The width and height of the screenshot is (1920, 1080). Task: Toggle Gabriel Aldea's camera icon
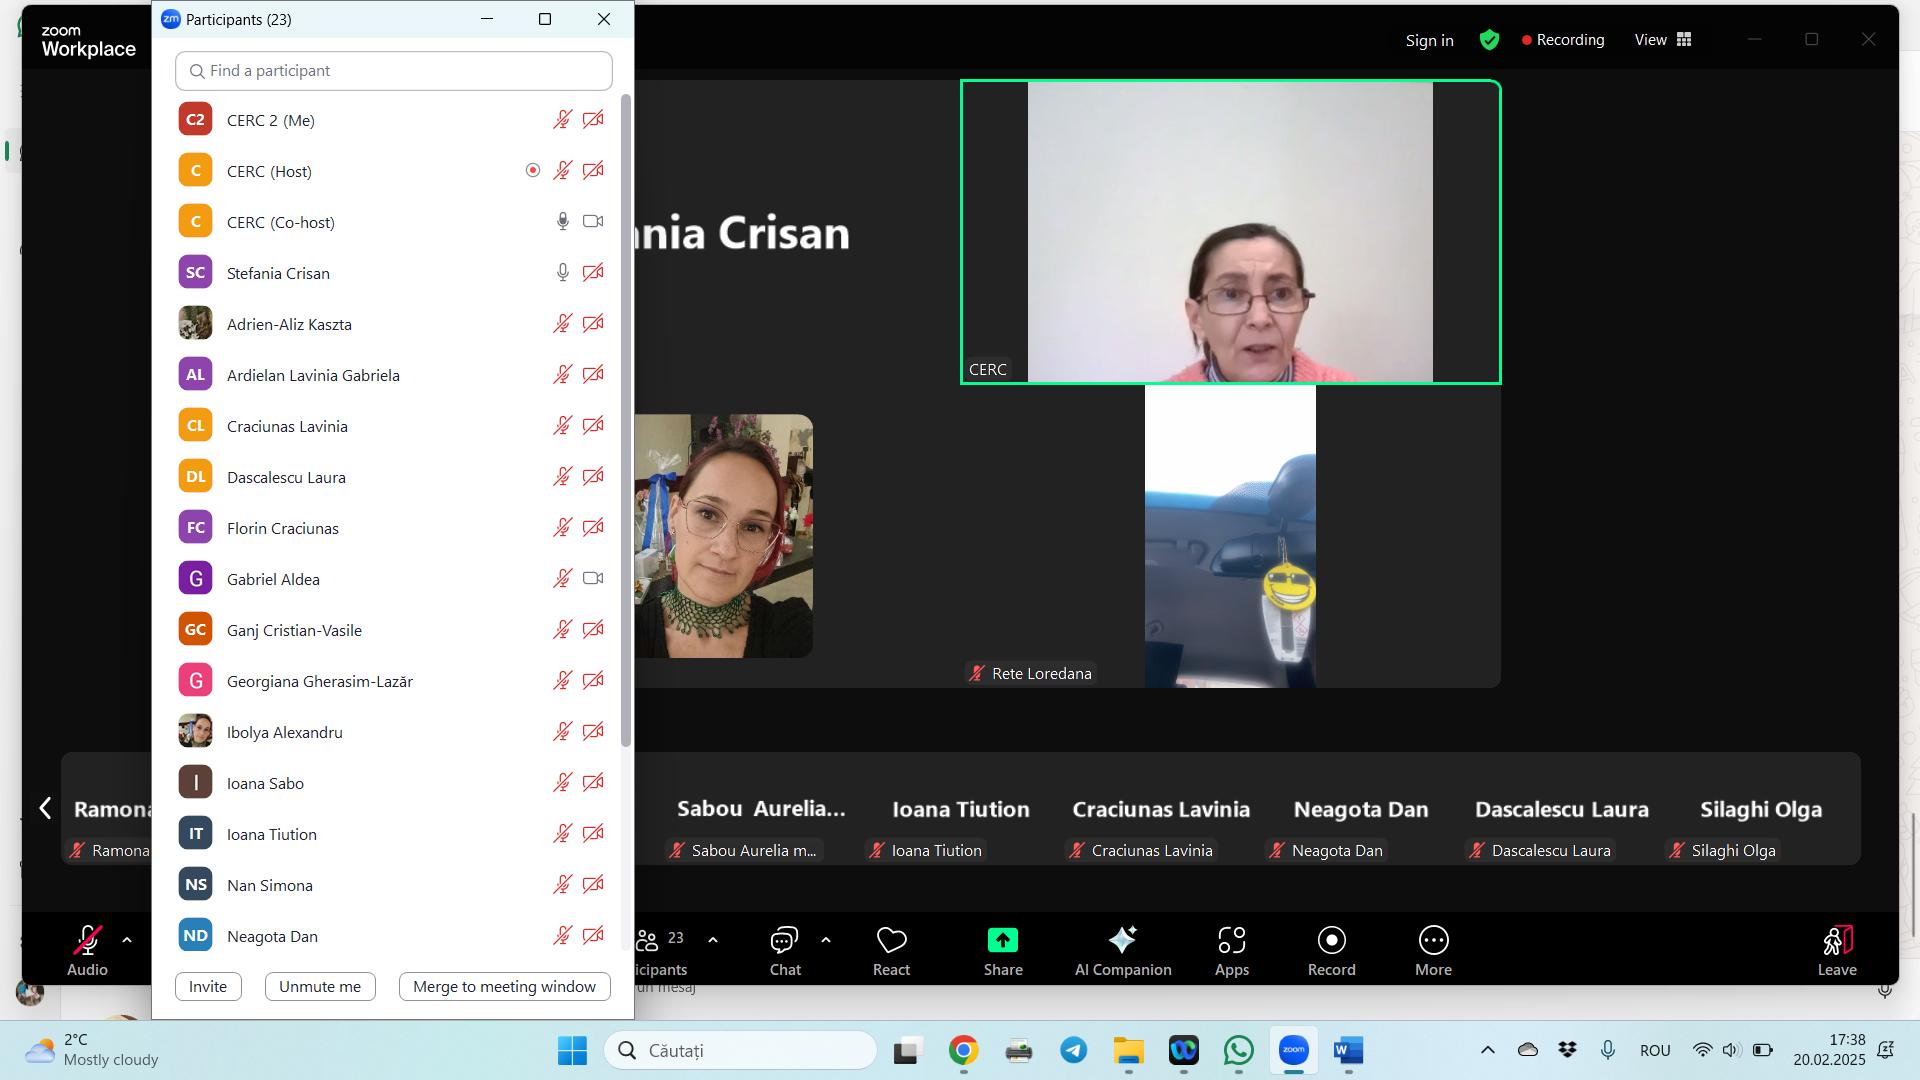[x=593, y=579]
